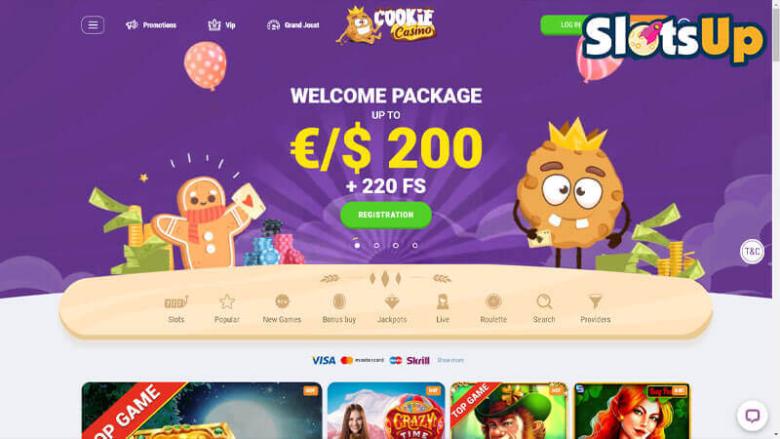
Task: Click the Bonus buy icon
Action: click(x=339, y=301)
